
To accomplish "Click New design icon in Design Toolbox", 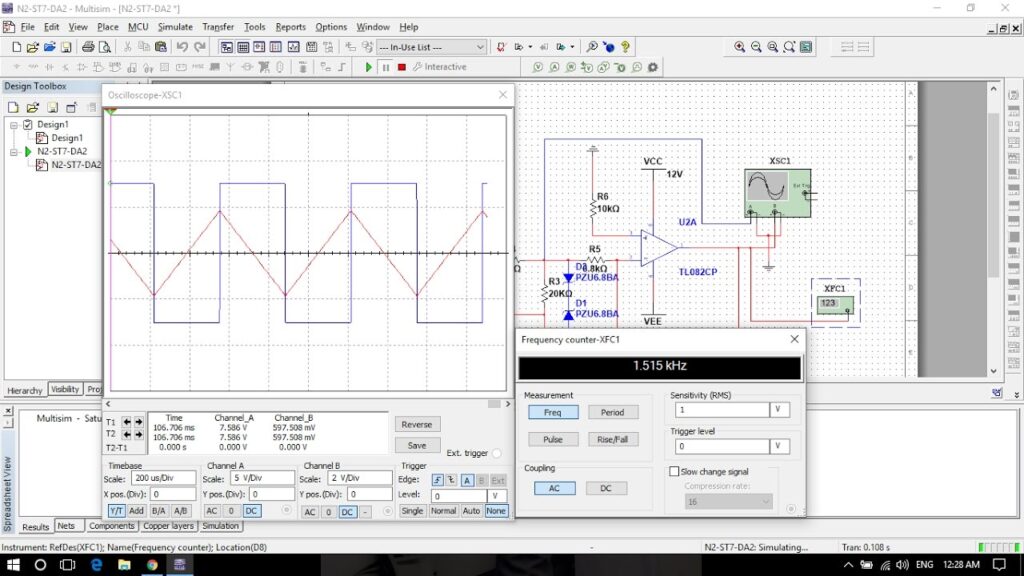I will pos(13,107).
